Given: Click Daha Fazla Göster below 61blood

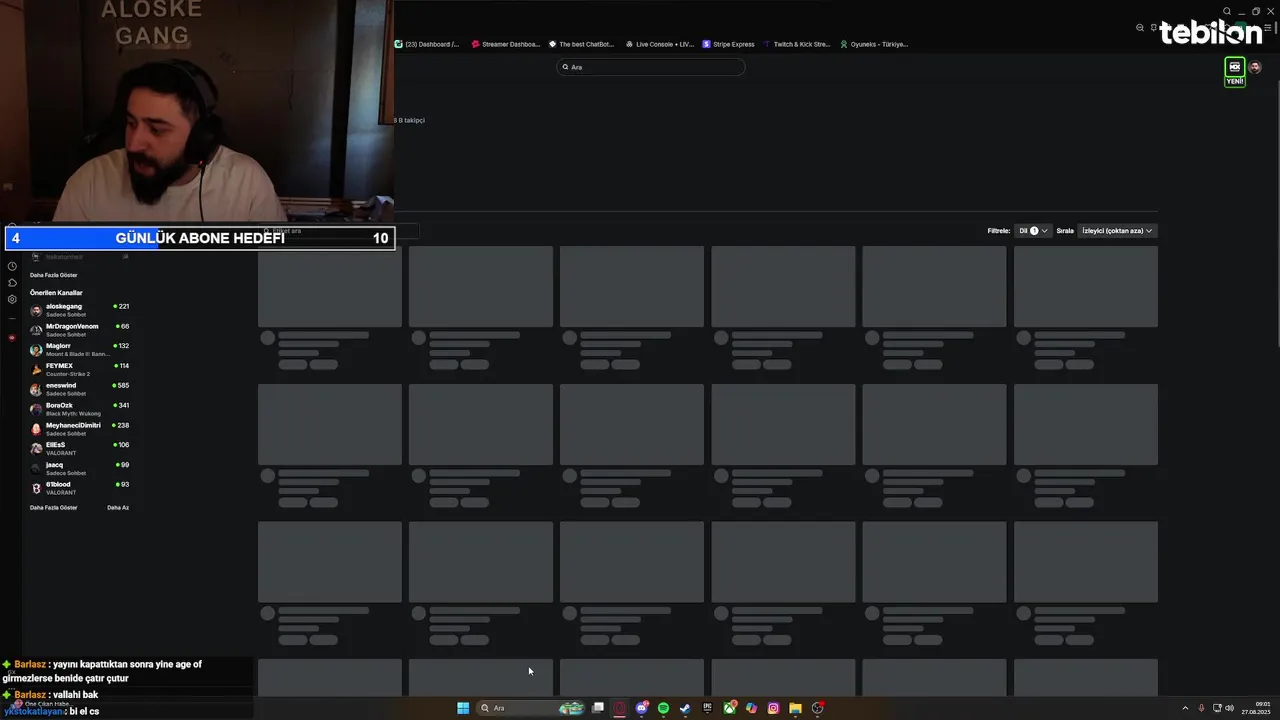Looking at the screenshot, I should click(53, 508).
